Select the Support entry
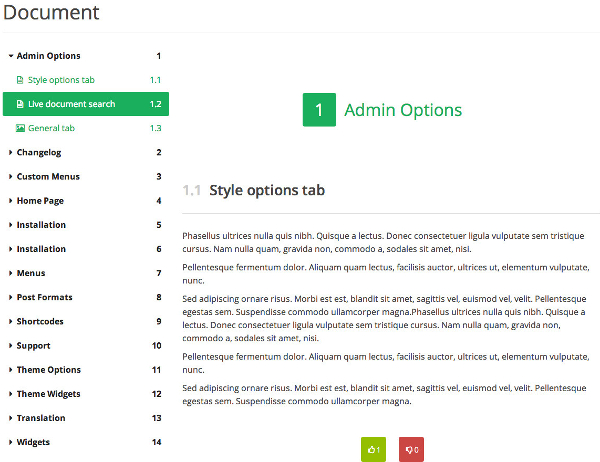 (x=33, y=346)
